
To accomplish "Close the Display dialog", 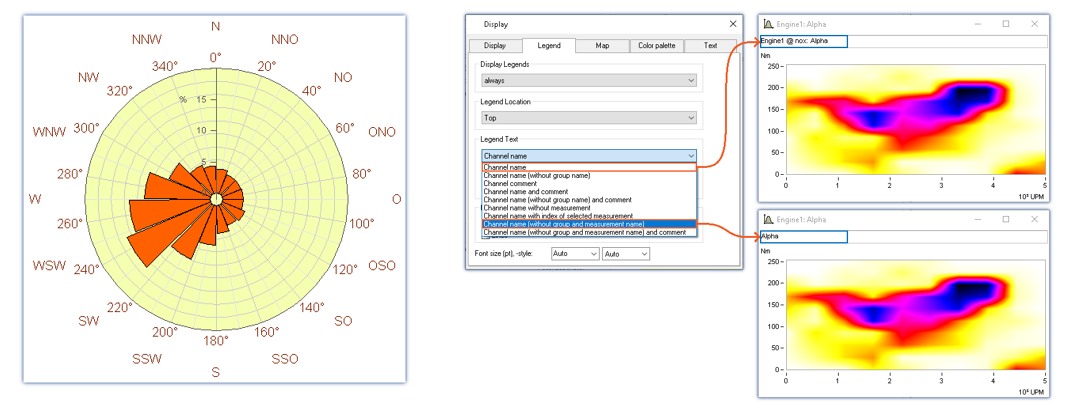I will pos(732,23).
